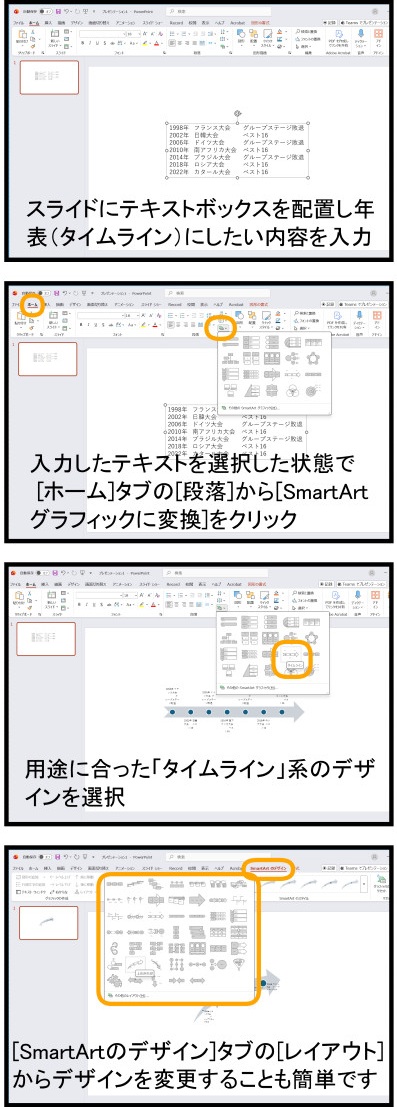Viewport: 397px width, 1107px height.
Task: Click 記録 button in first screenshot
Action: tap(329, 23)
